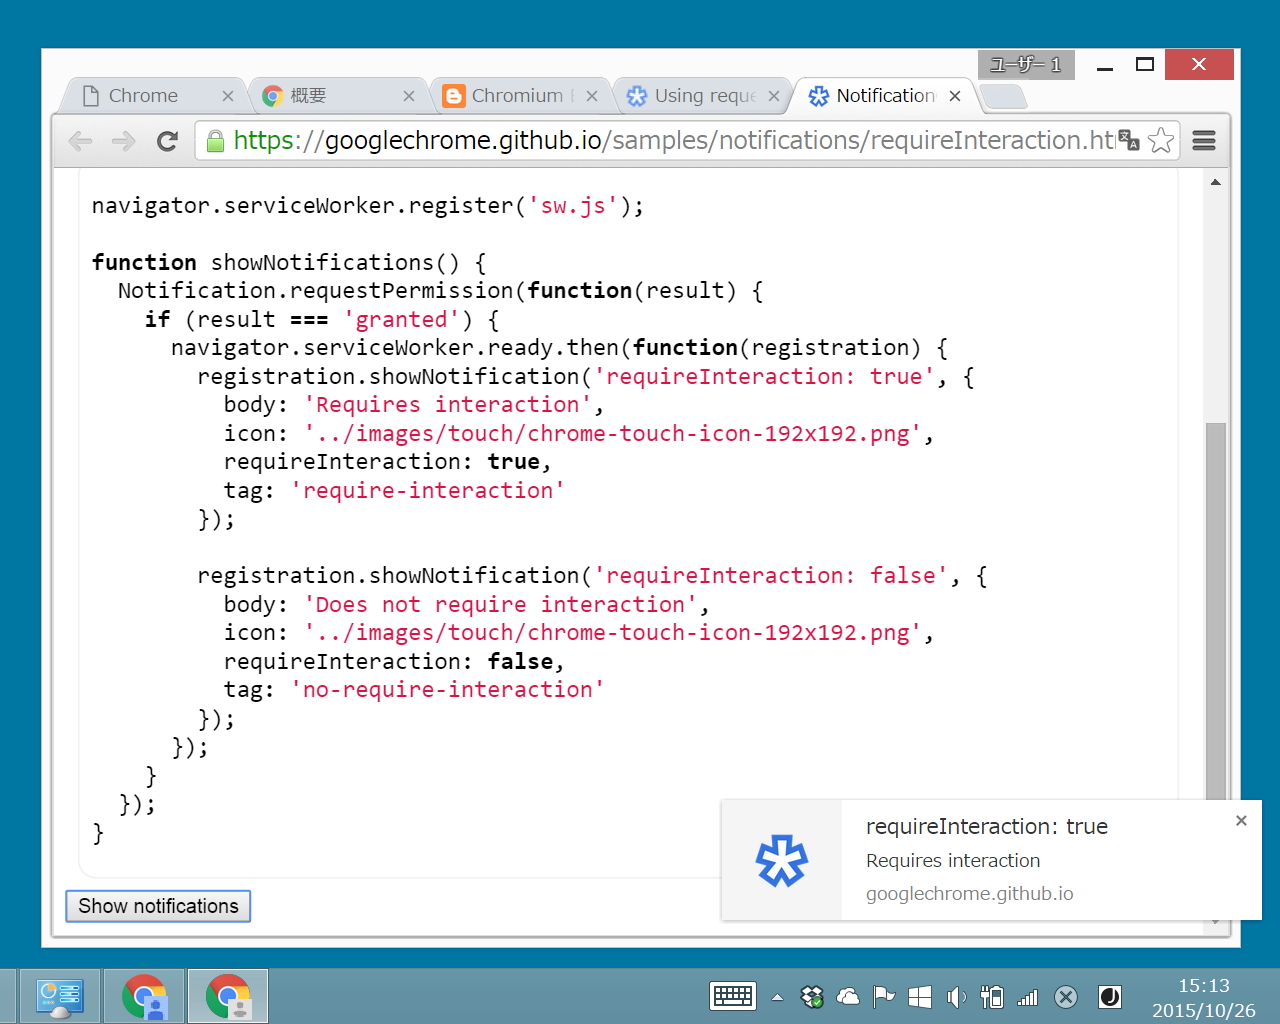
Task: Click the tag: 'require-interaction' code line
Action: (x=394, y=491)
